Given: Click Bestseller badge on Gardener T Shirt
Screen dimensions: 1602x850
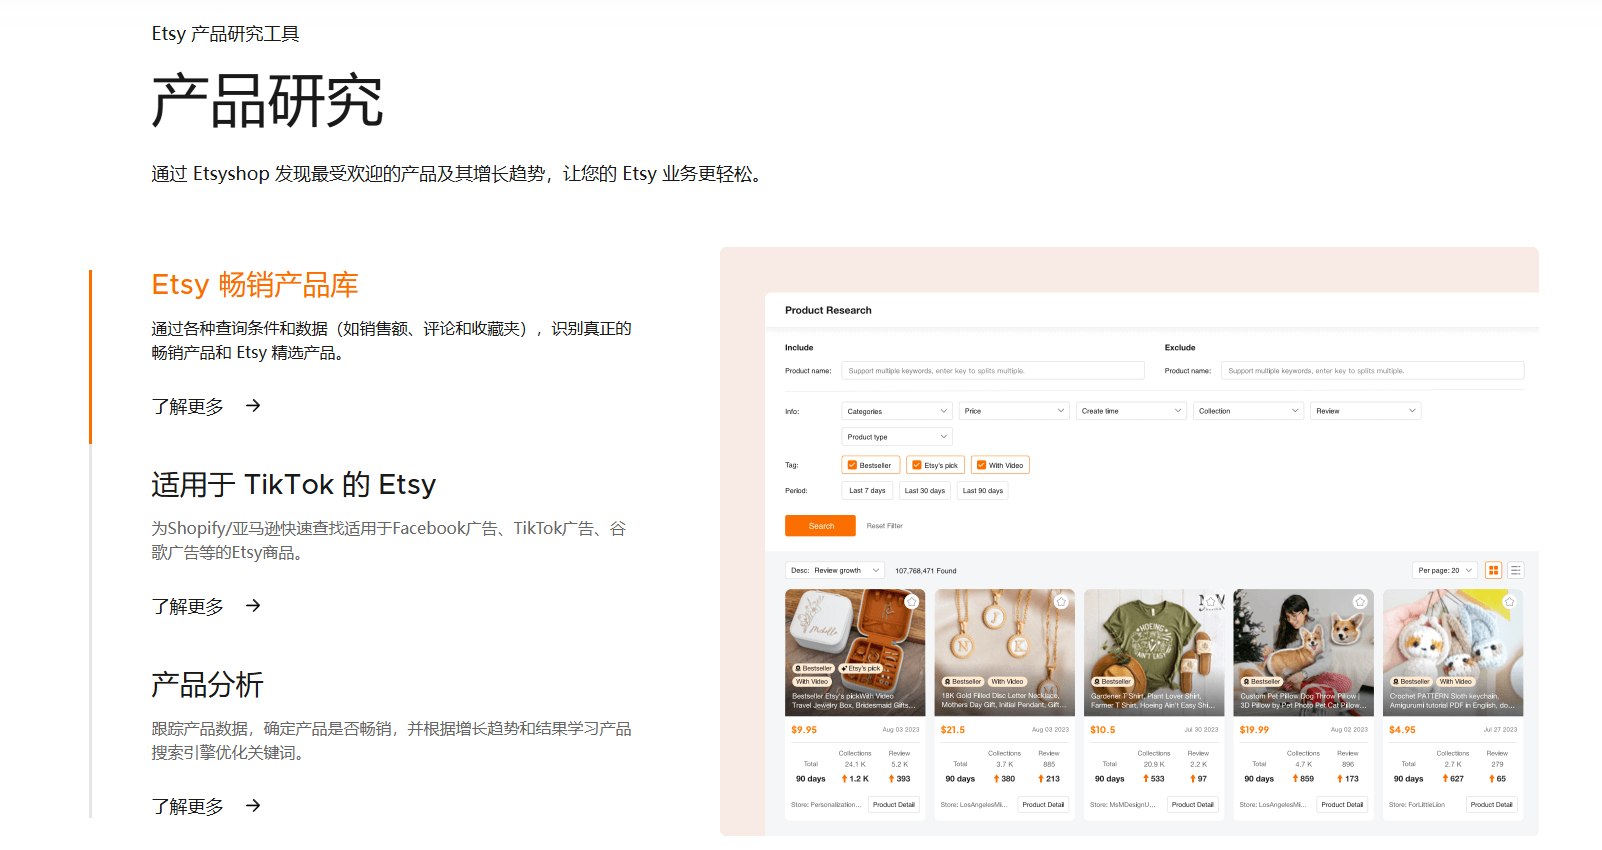Looking at the screenshot, I should pyautogui.click(x=1113, y=681).
